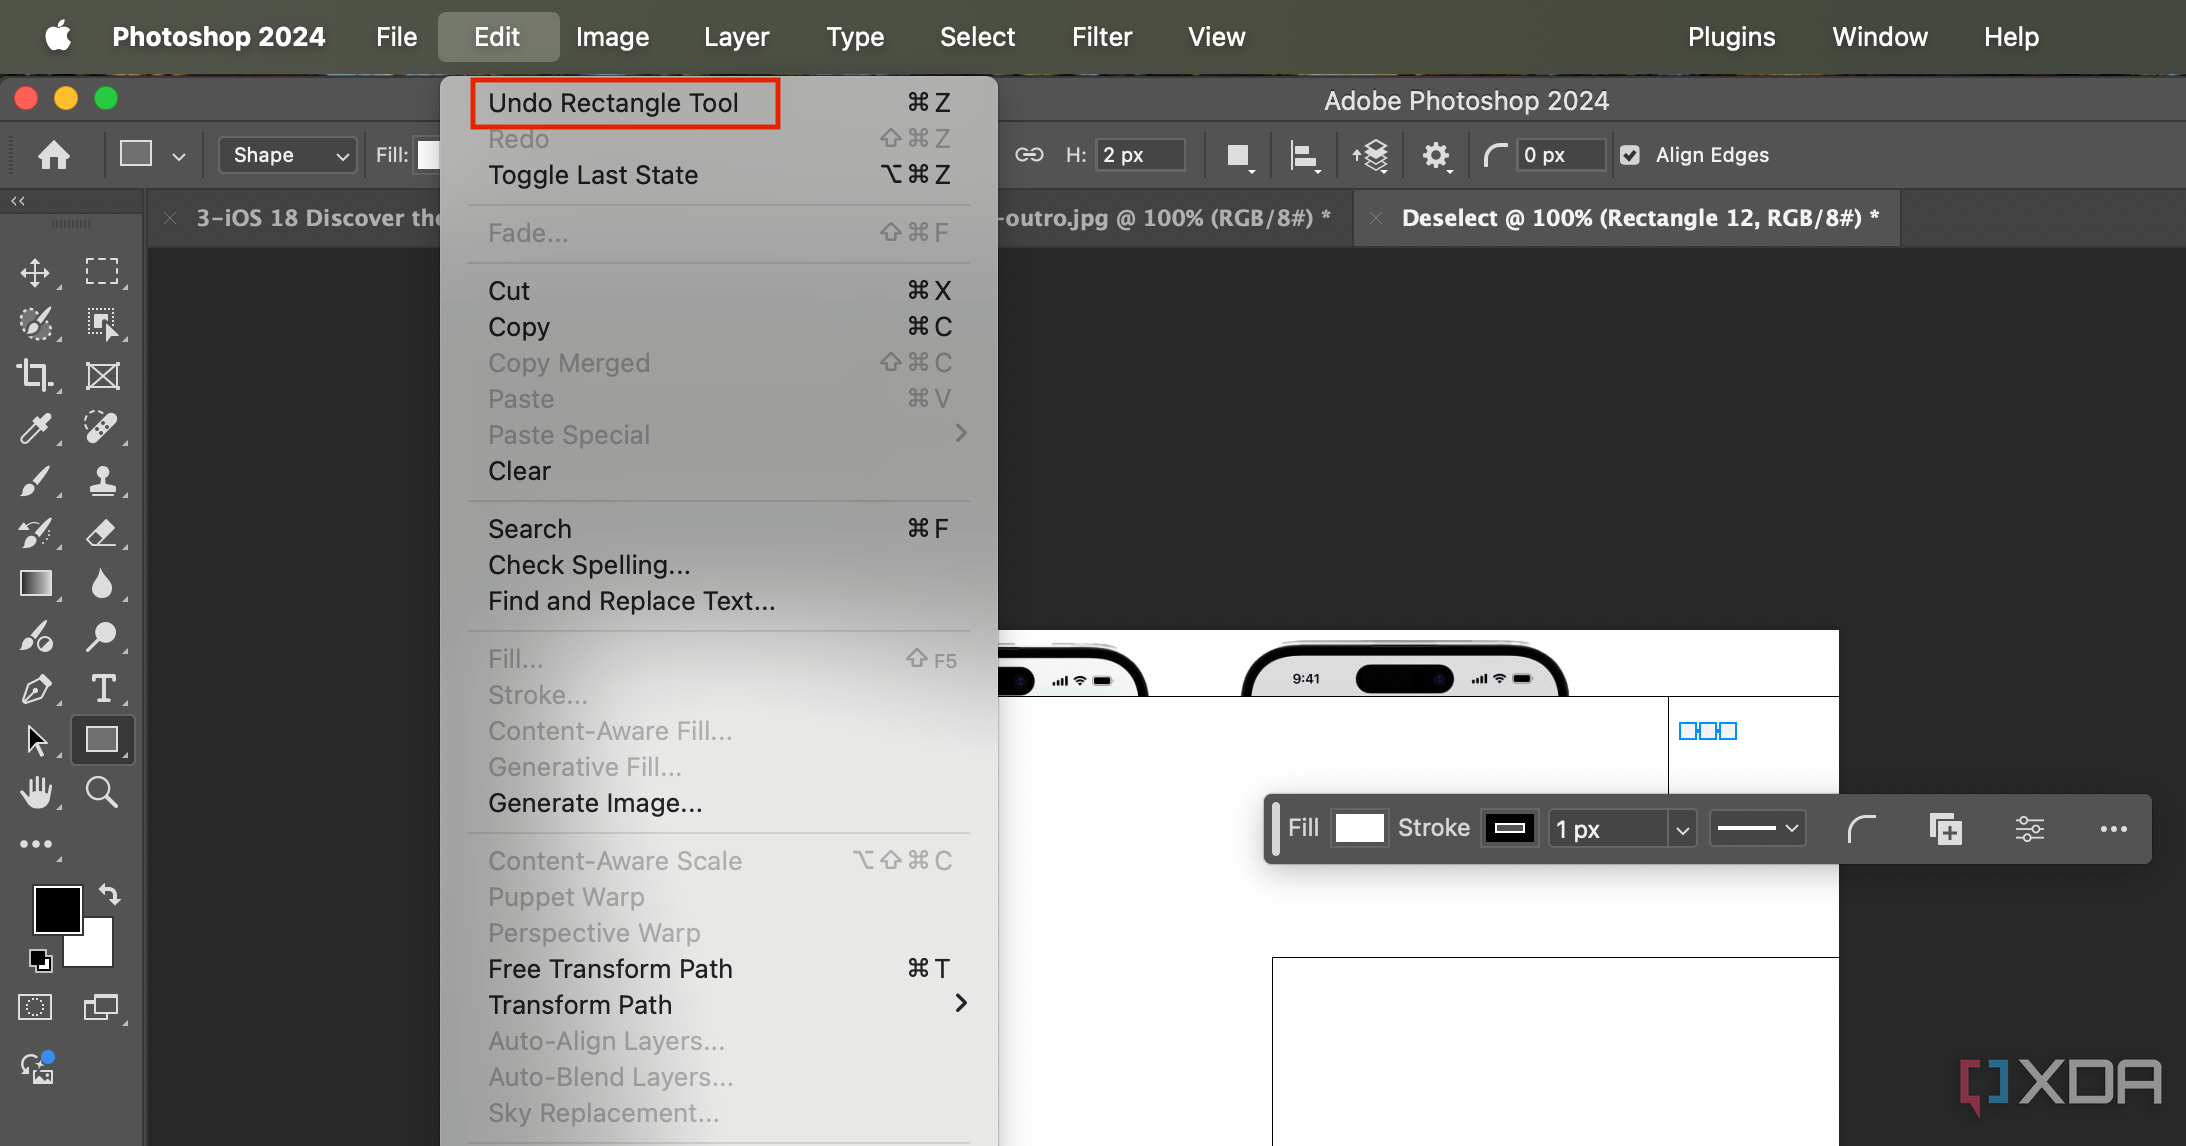Screen dimensions: 2186x1146
Task: Select the Clone Stamp tool
Action: pos(102,480)
